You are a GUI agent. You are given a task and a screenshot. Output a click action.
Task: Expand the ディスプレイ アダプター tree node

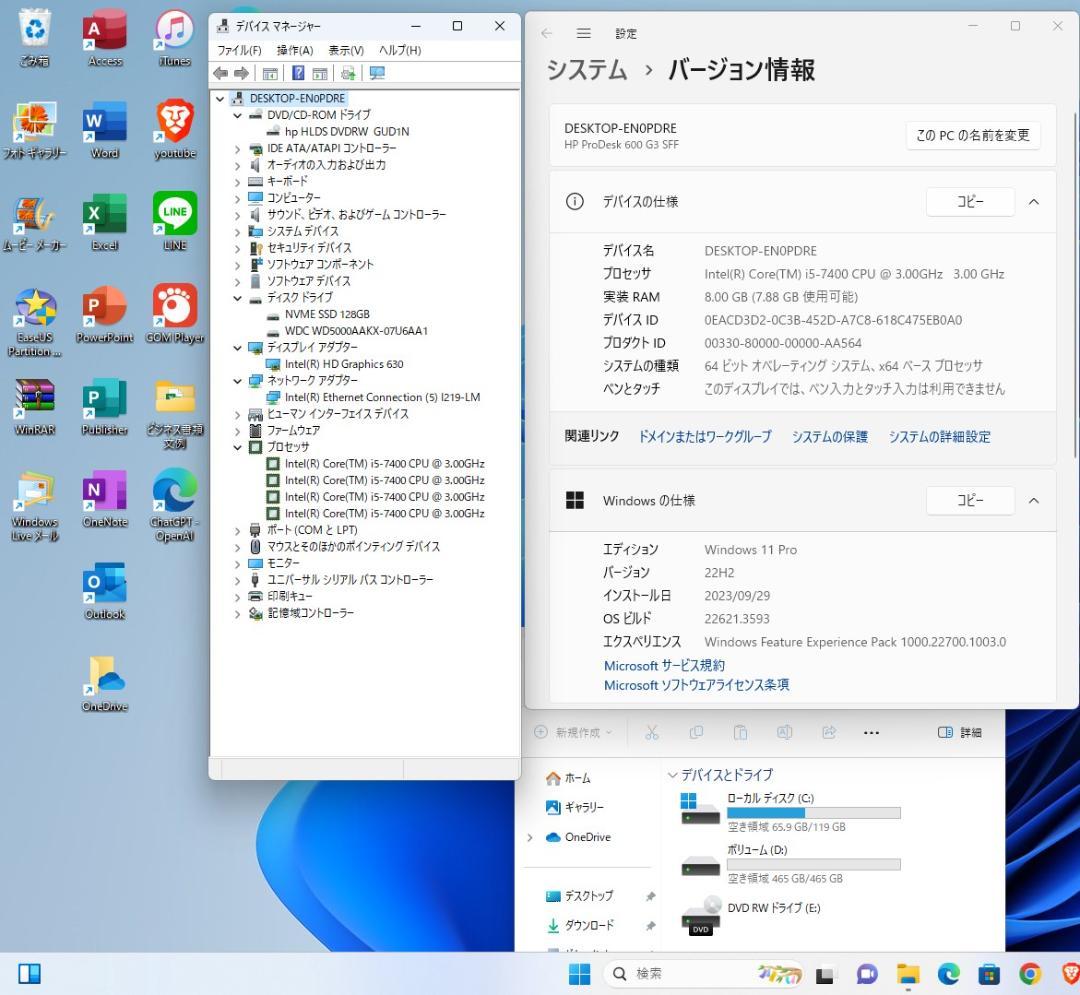tap(237, 347)
